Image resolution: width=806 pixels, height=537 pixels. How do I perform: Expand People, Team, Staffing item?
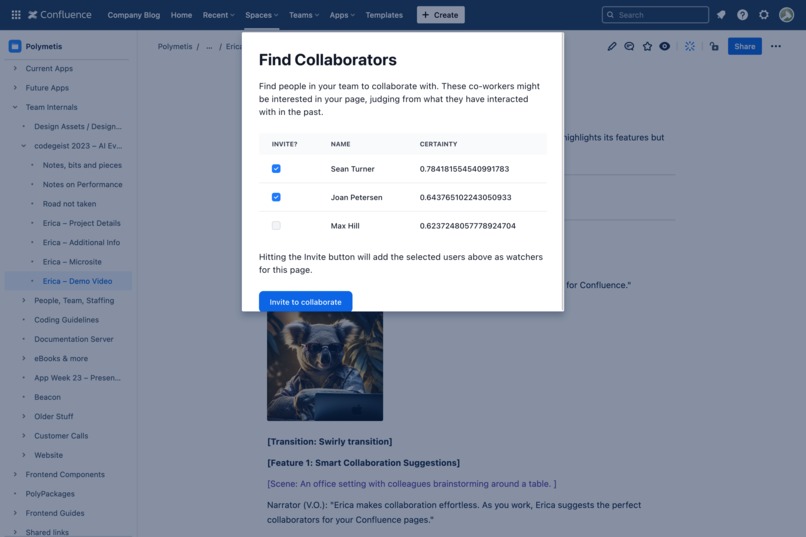[24, 300]
